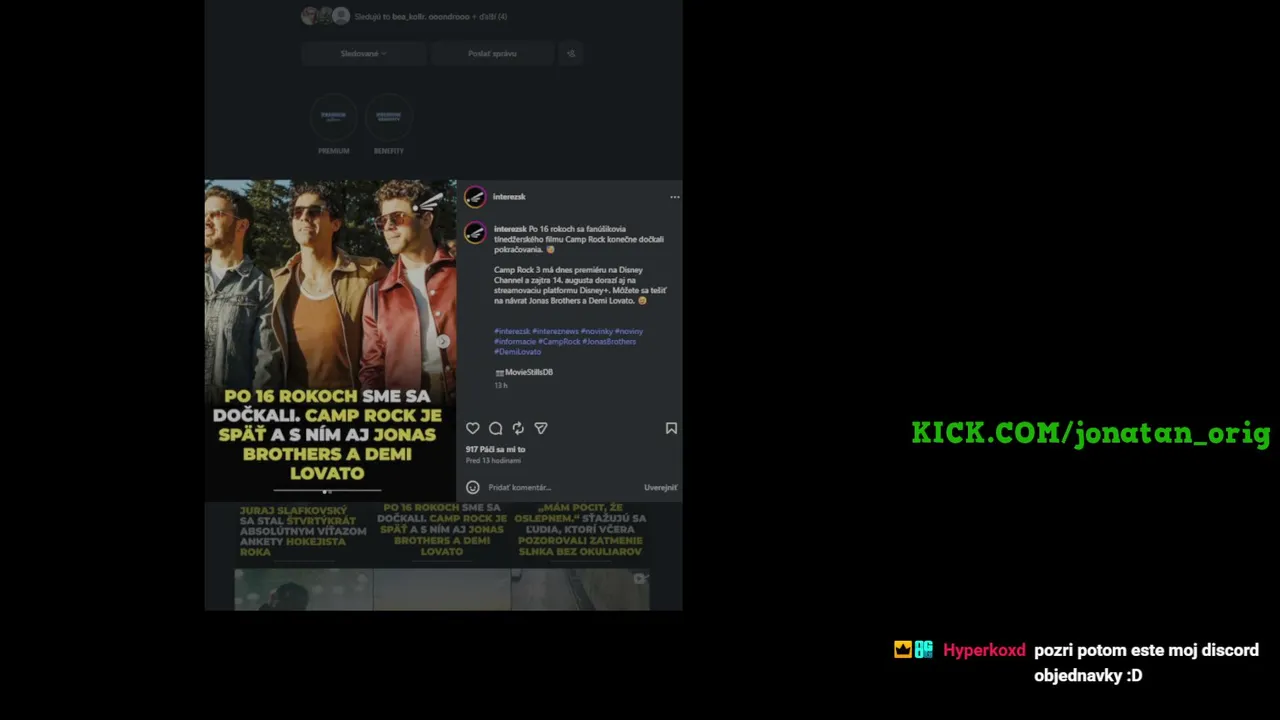The width and height of the screenshot is (1280, 720).
Task: Open the #CampRock hashtag
Action: pos(559,341)
